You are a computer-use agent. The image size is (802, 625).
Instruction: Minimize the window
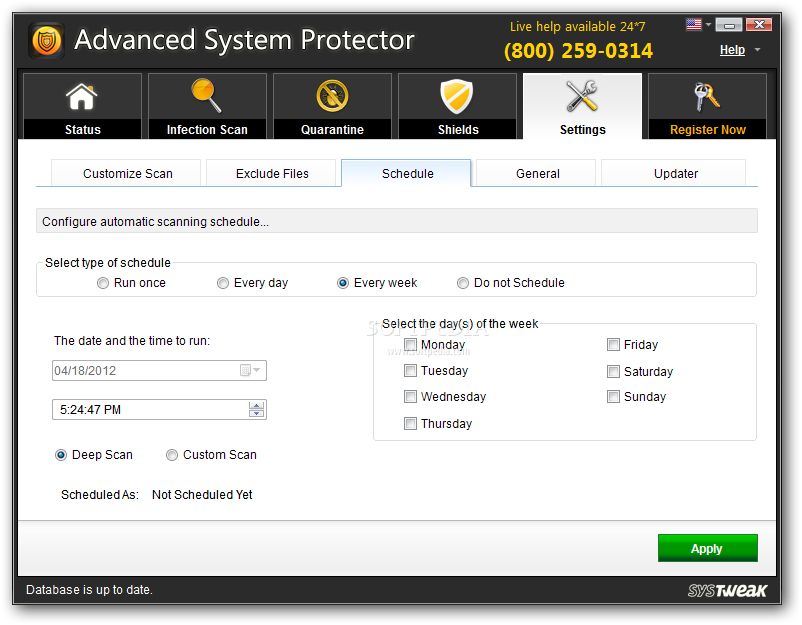click(x=728, y=24)
